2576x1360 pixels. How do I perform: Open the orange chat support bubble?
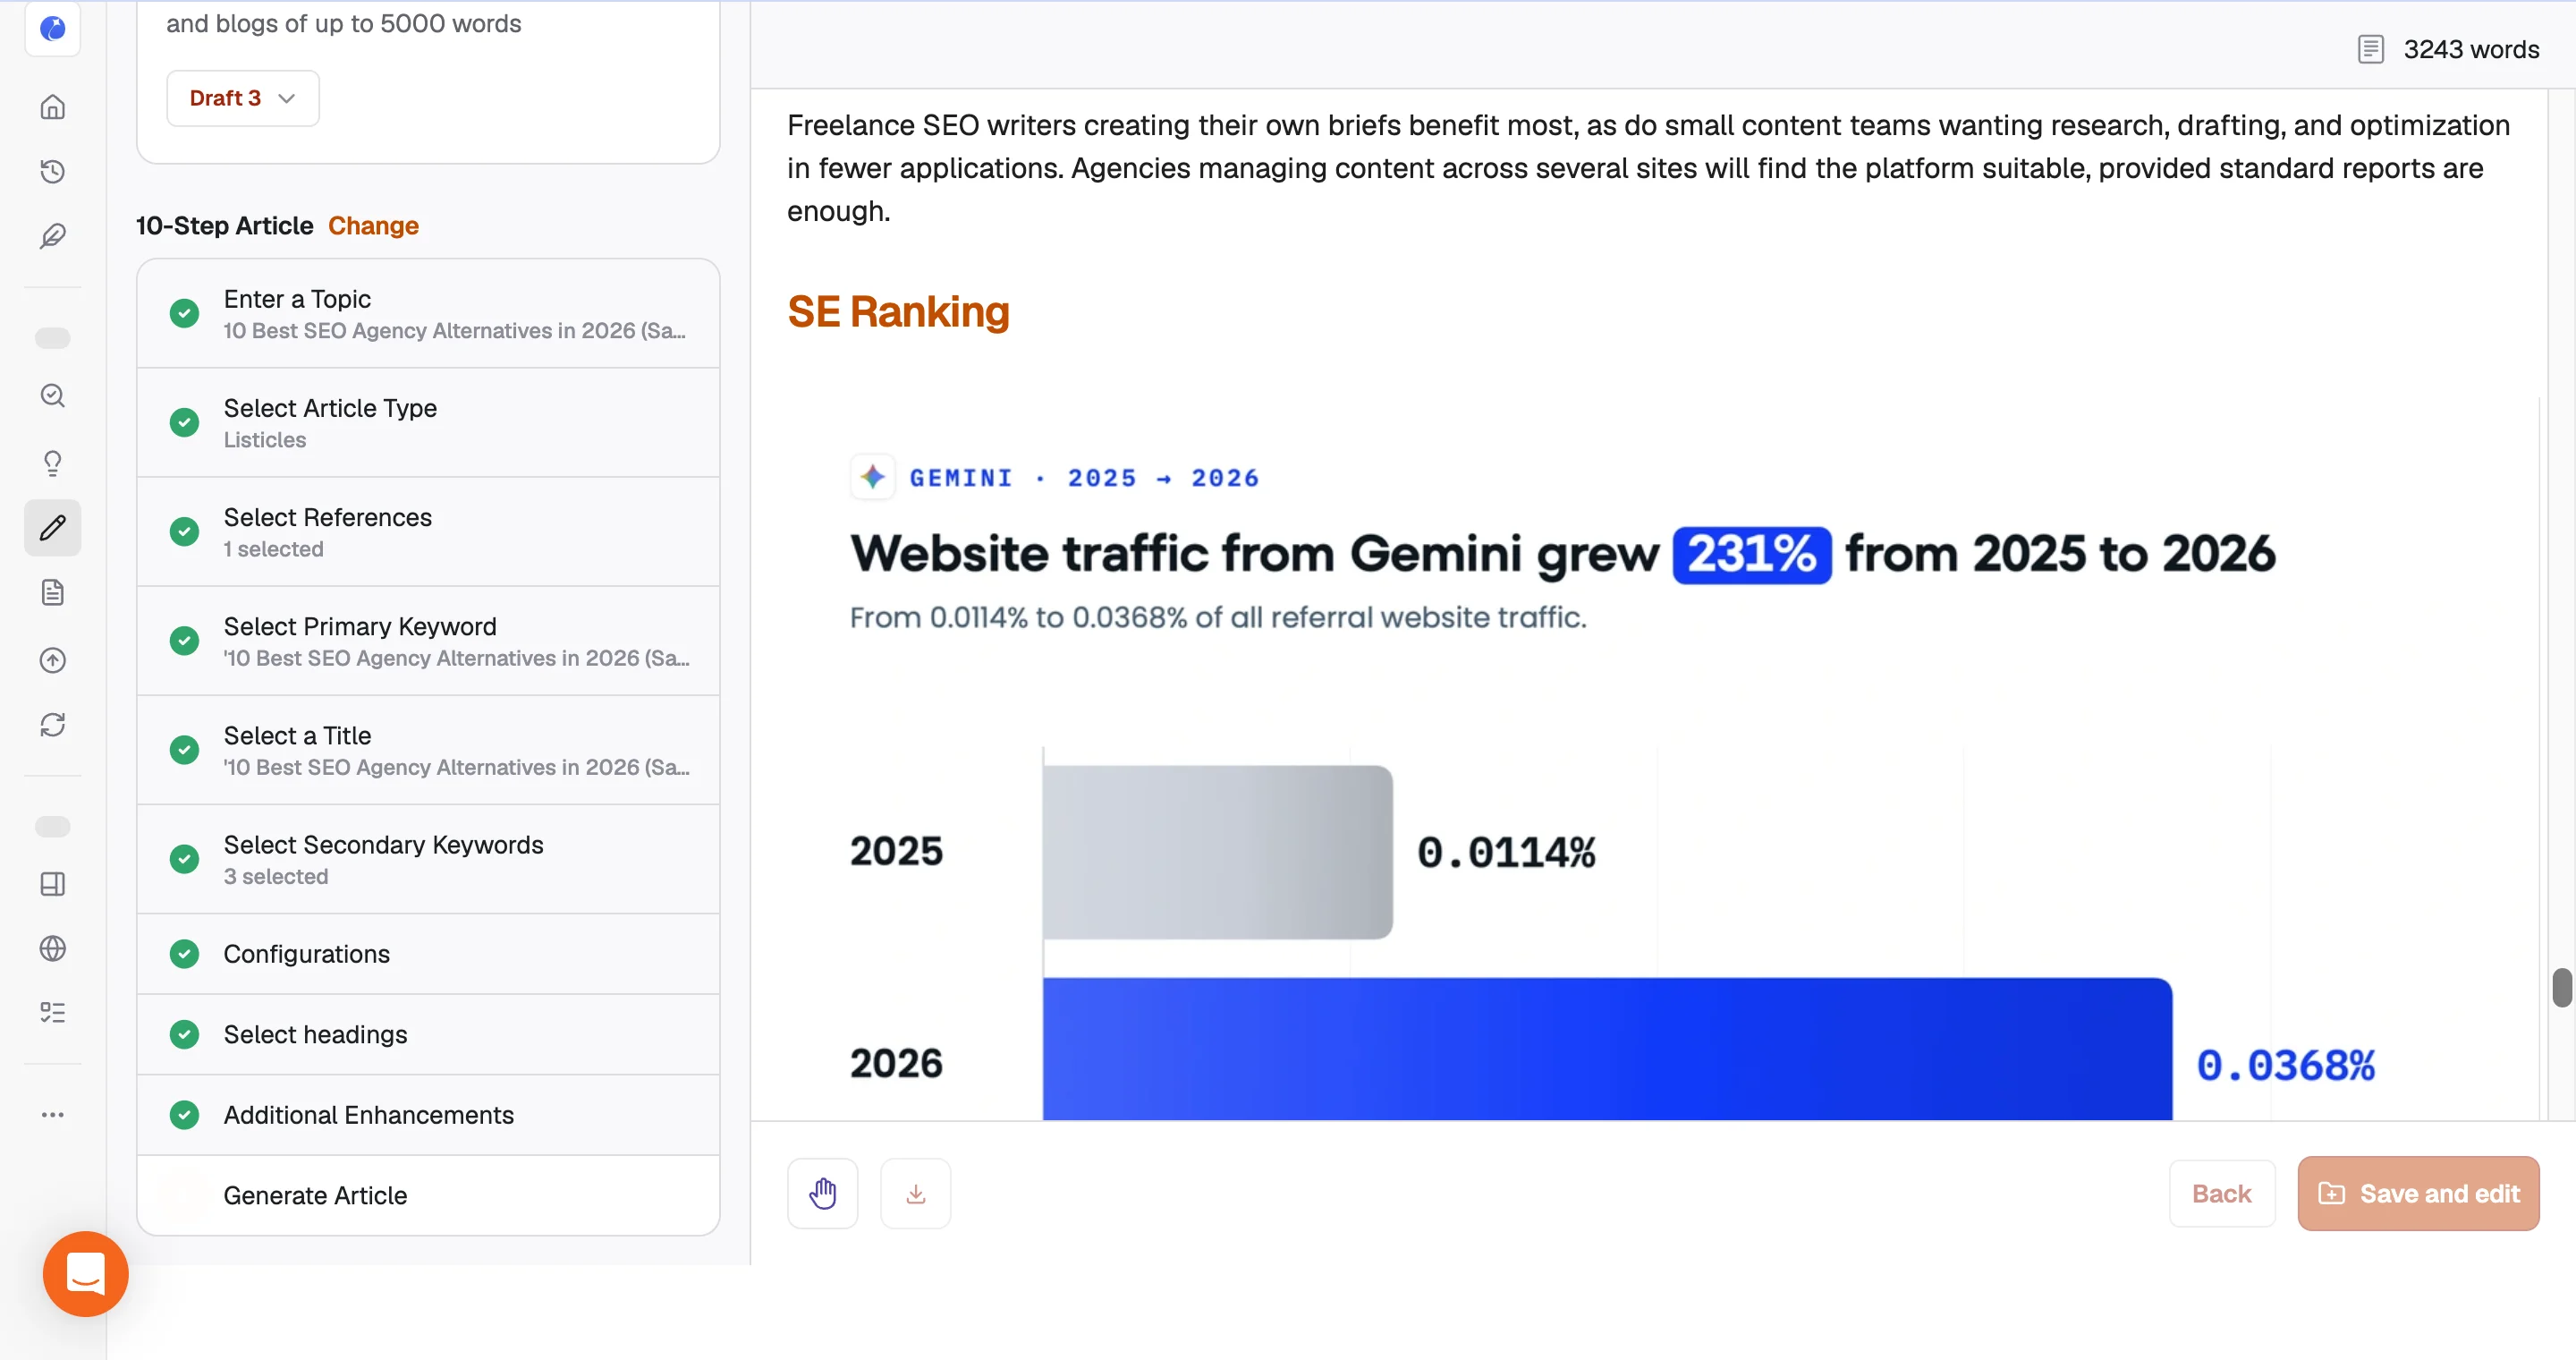86,1273
